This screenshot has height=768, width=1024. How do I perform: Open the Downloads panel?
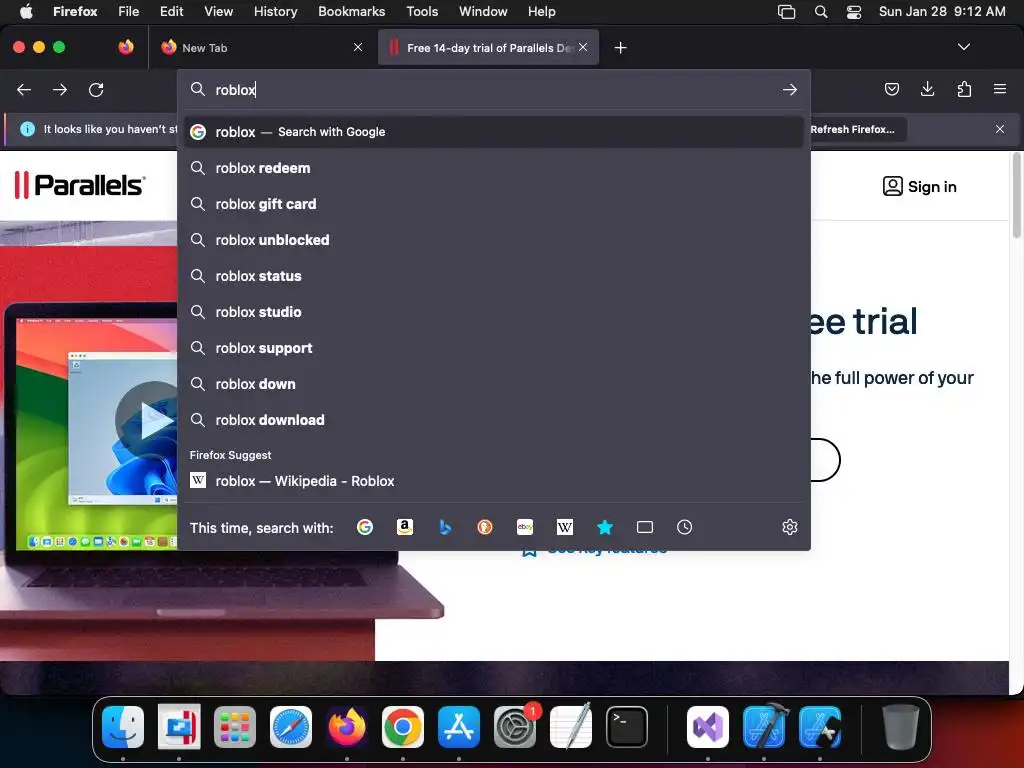click(x=927, y=89)
